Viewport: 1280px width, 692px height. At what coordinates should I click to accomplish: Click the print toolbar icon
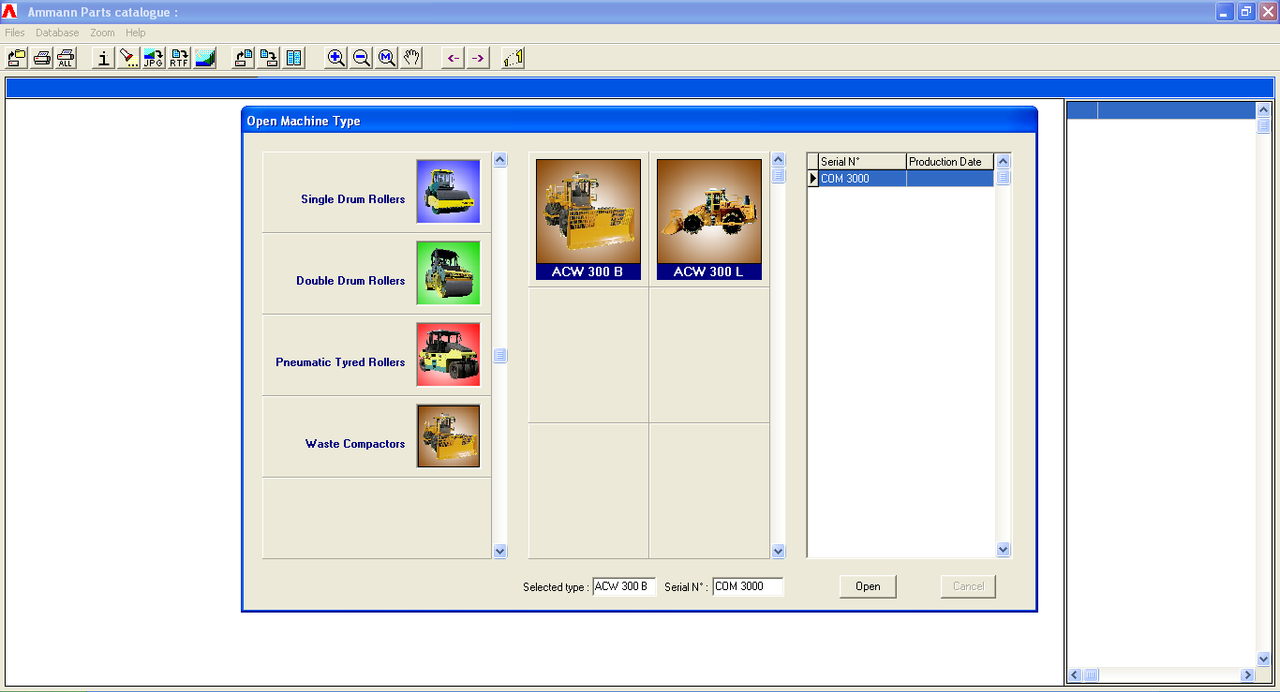coord(42,58)
